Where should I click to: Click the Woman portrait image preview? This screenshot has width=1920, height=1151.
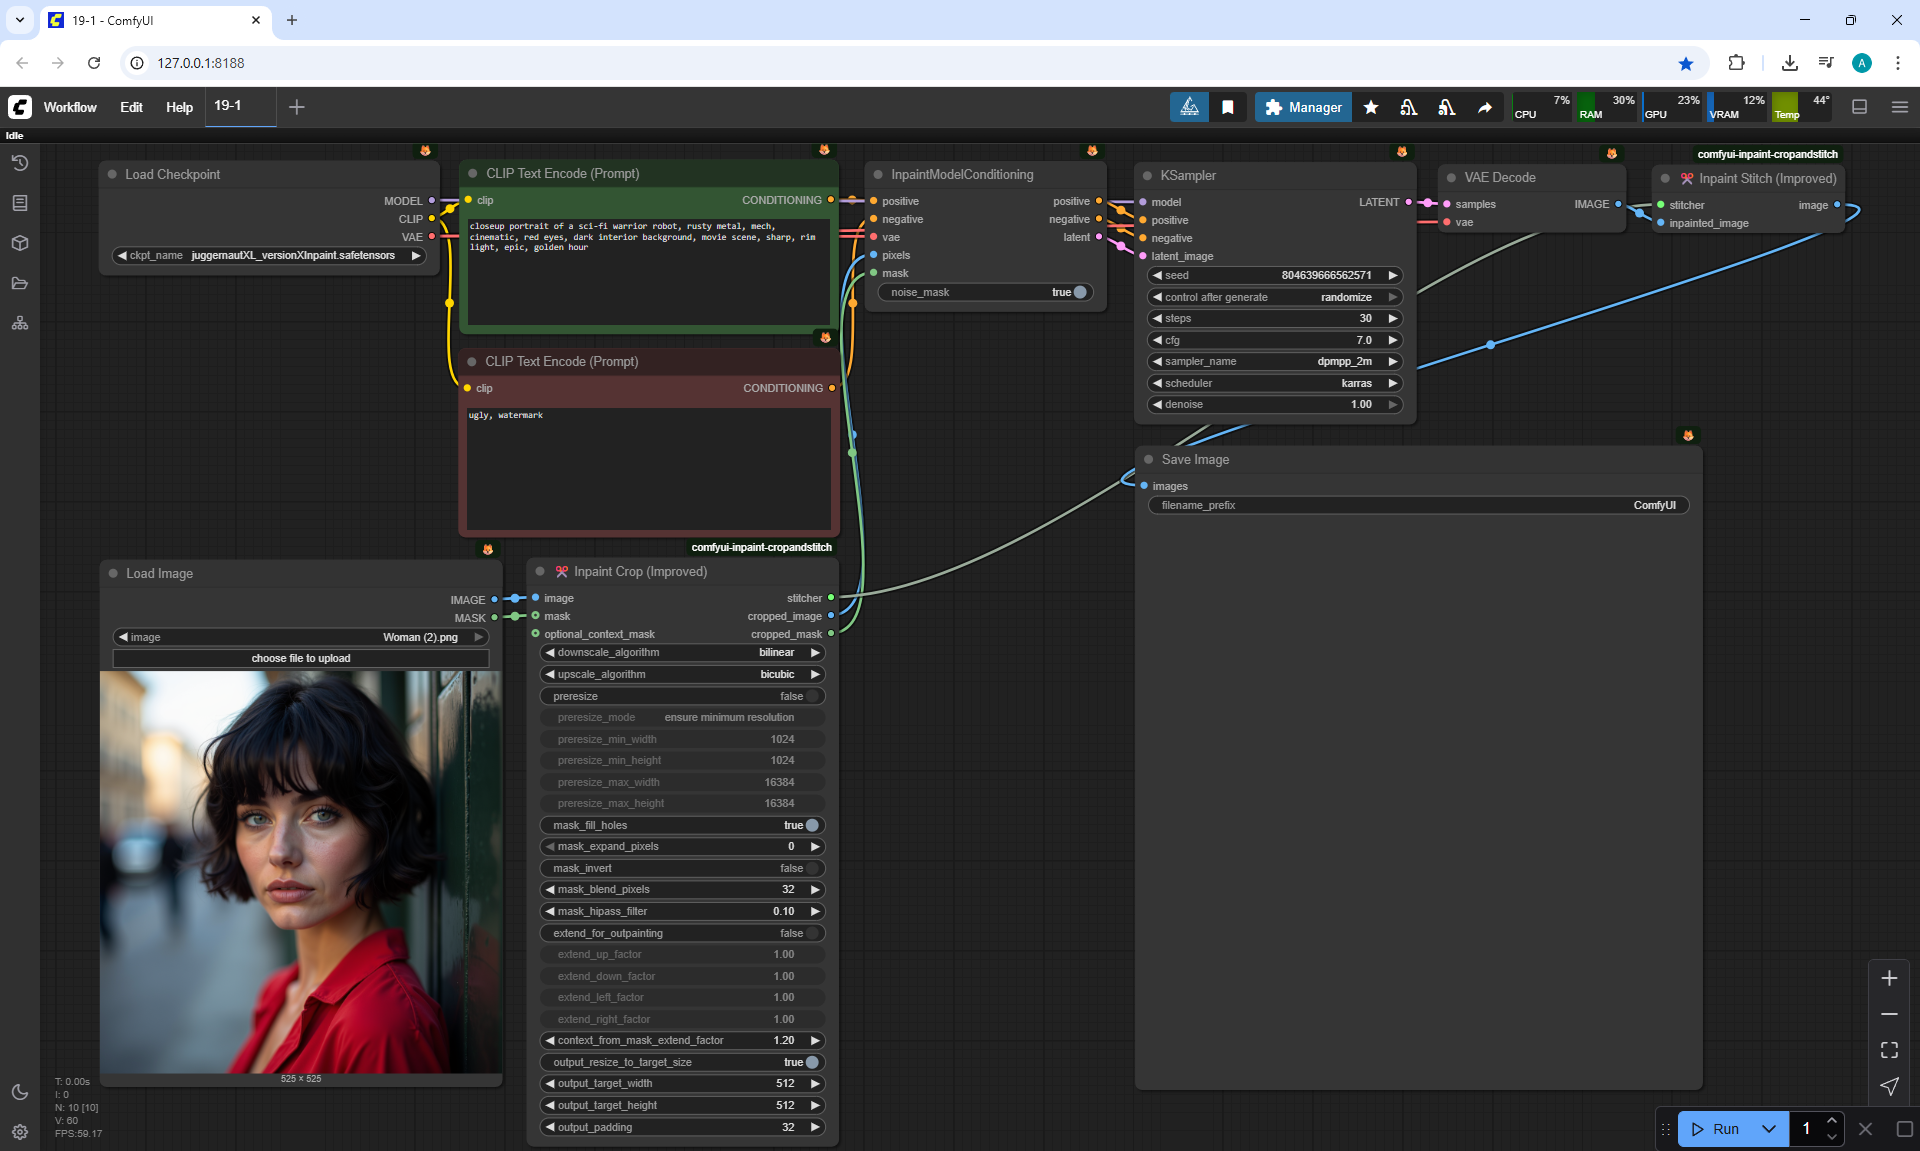pos(300,871)
